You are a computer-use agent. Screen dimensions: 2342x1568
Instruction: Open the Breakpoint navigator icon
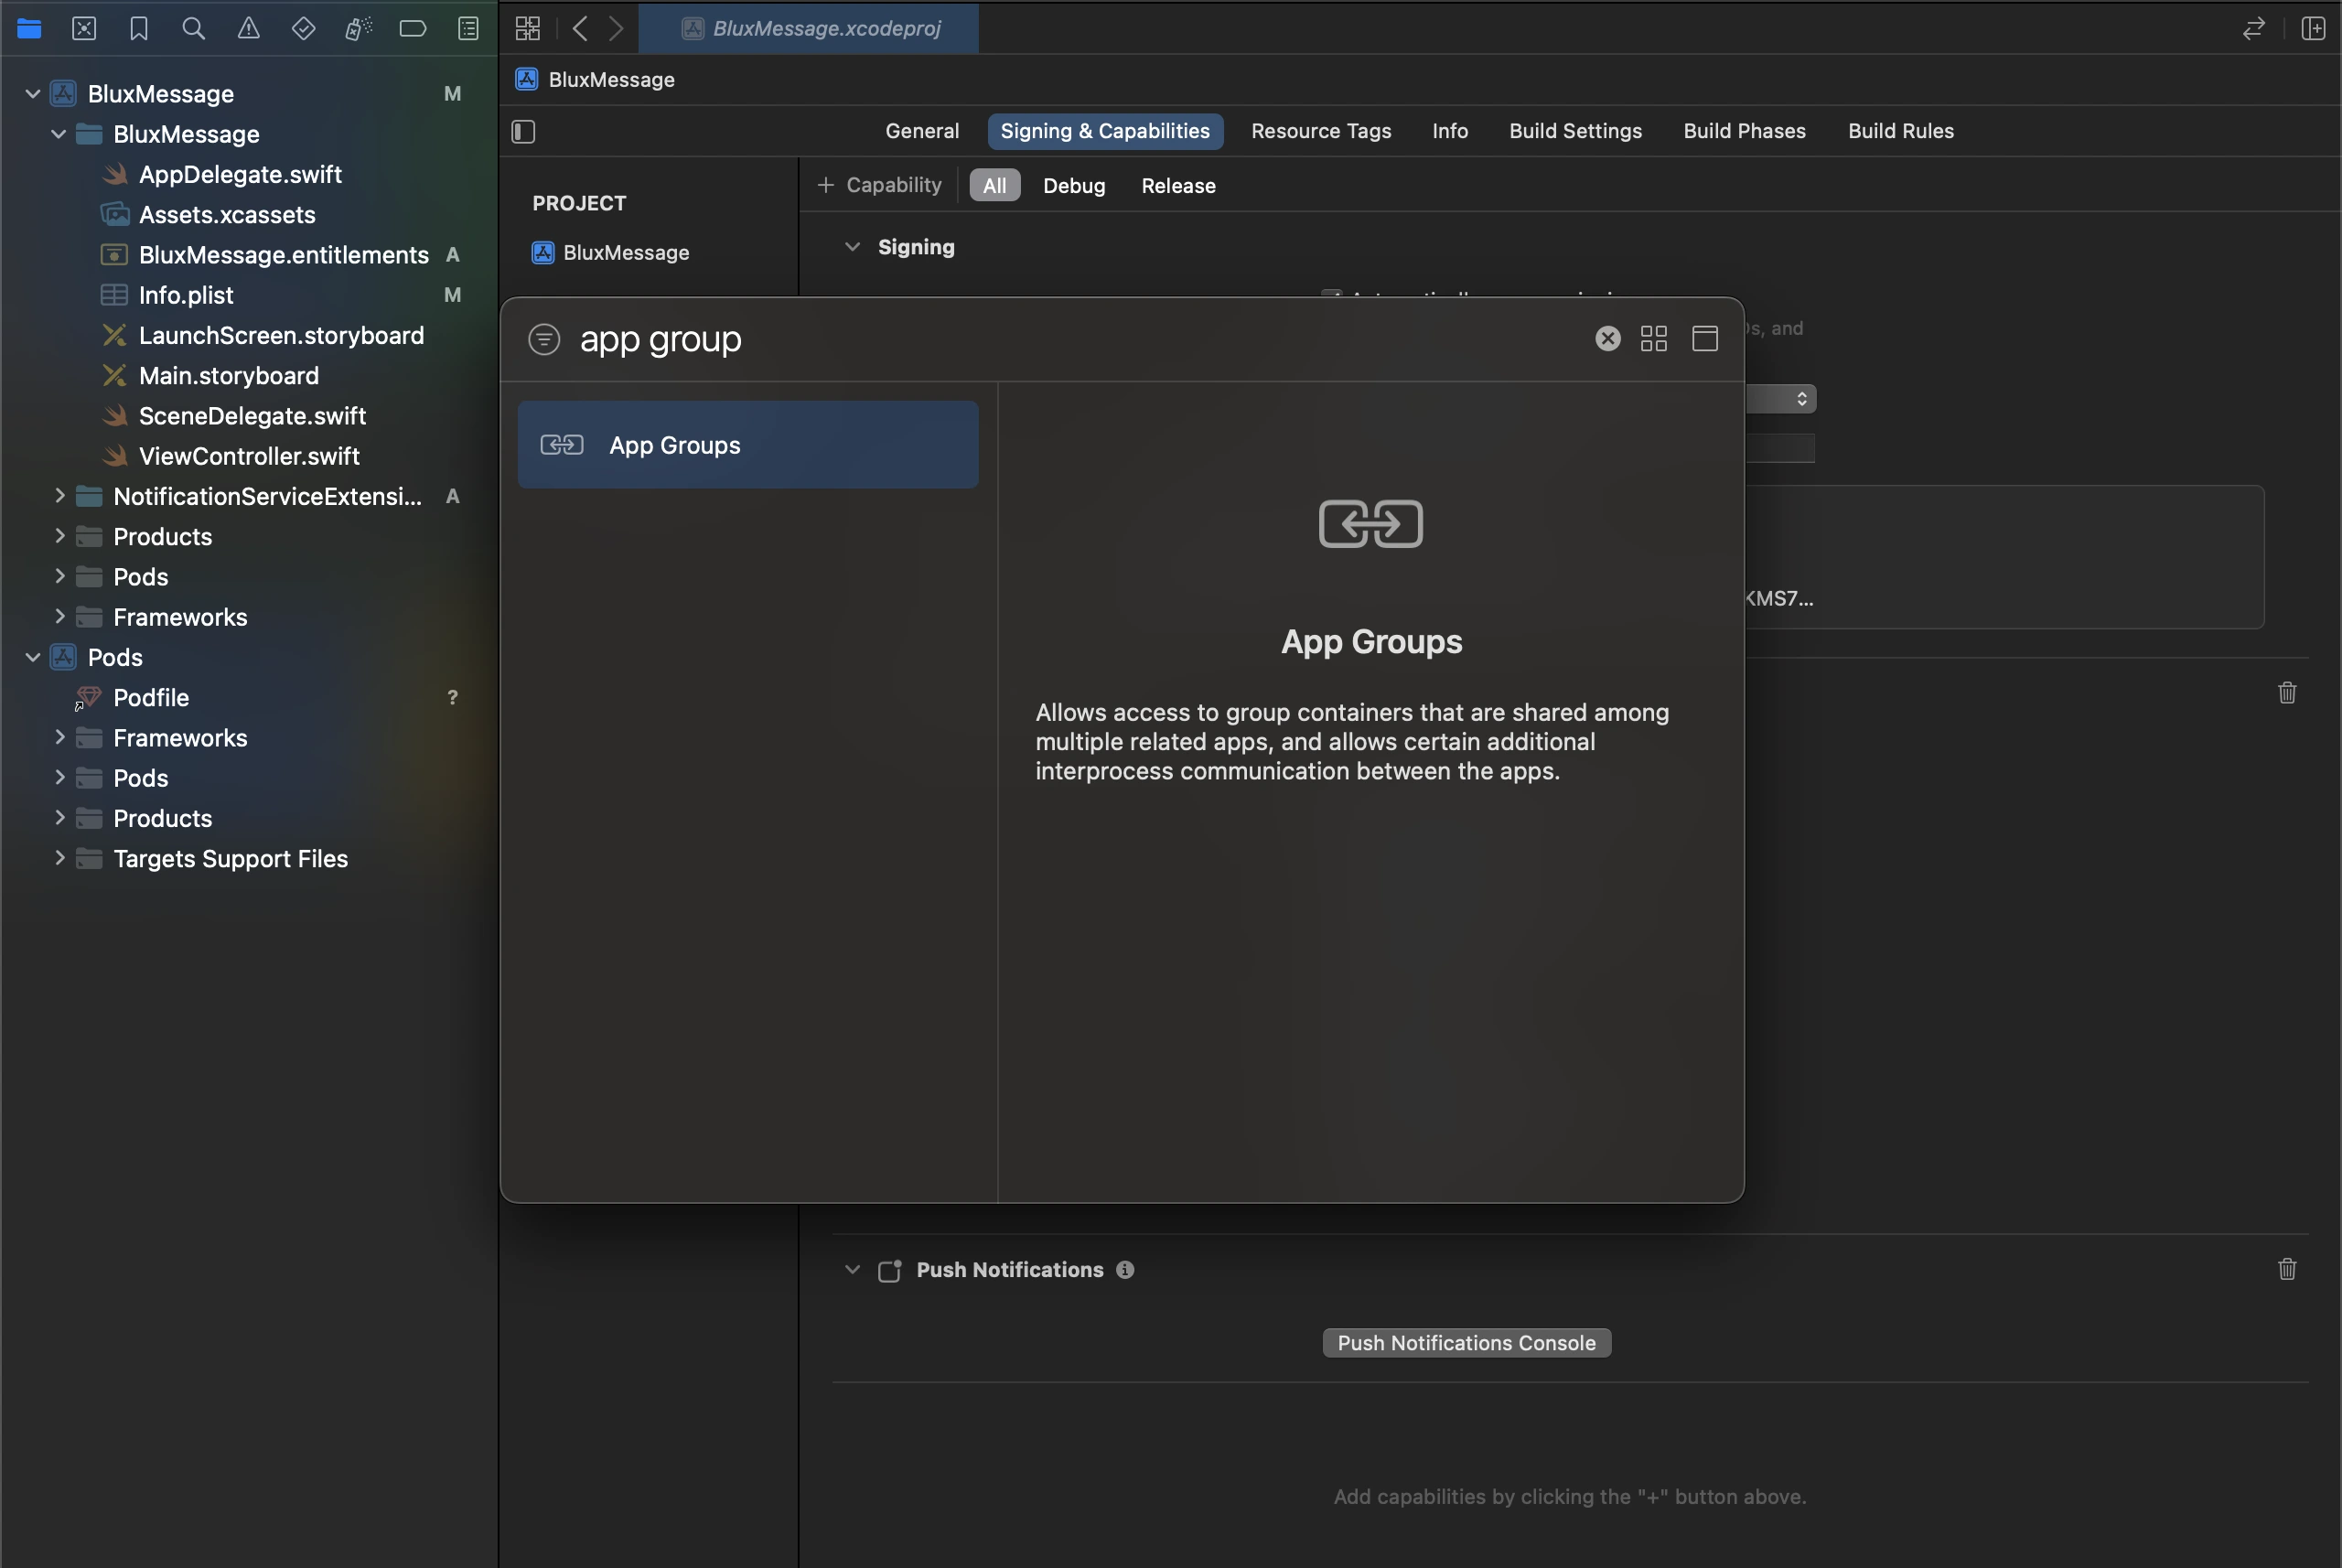coord(413,28)
